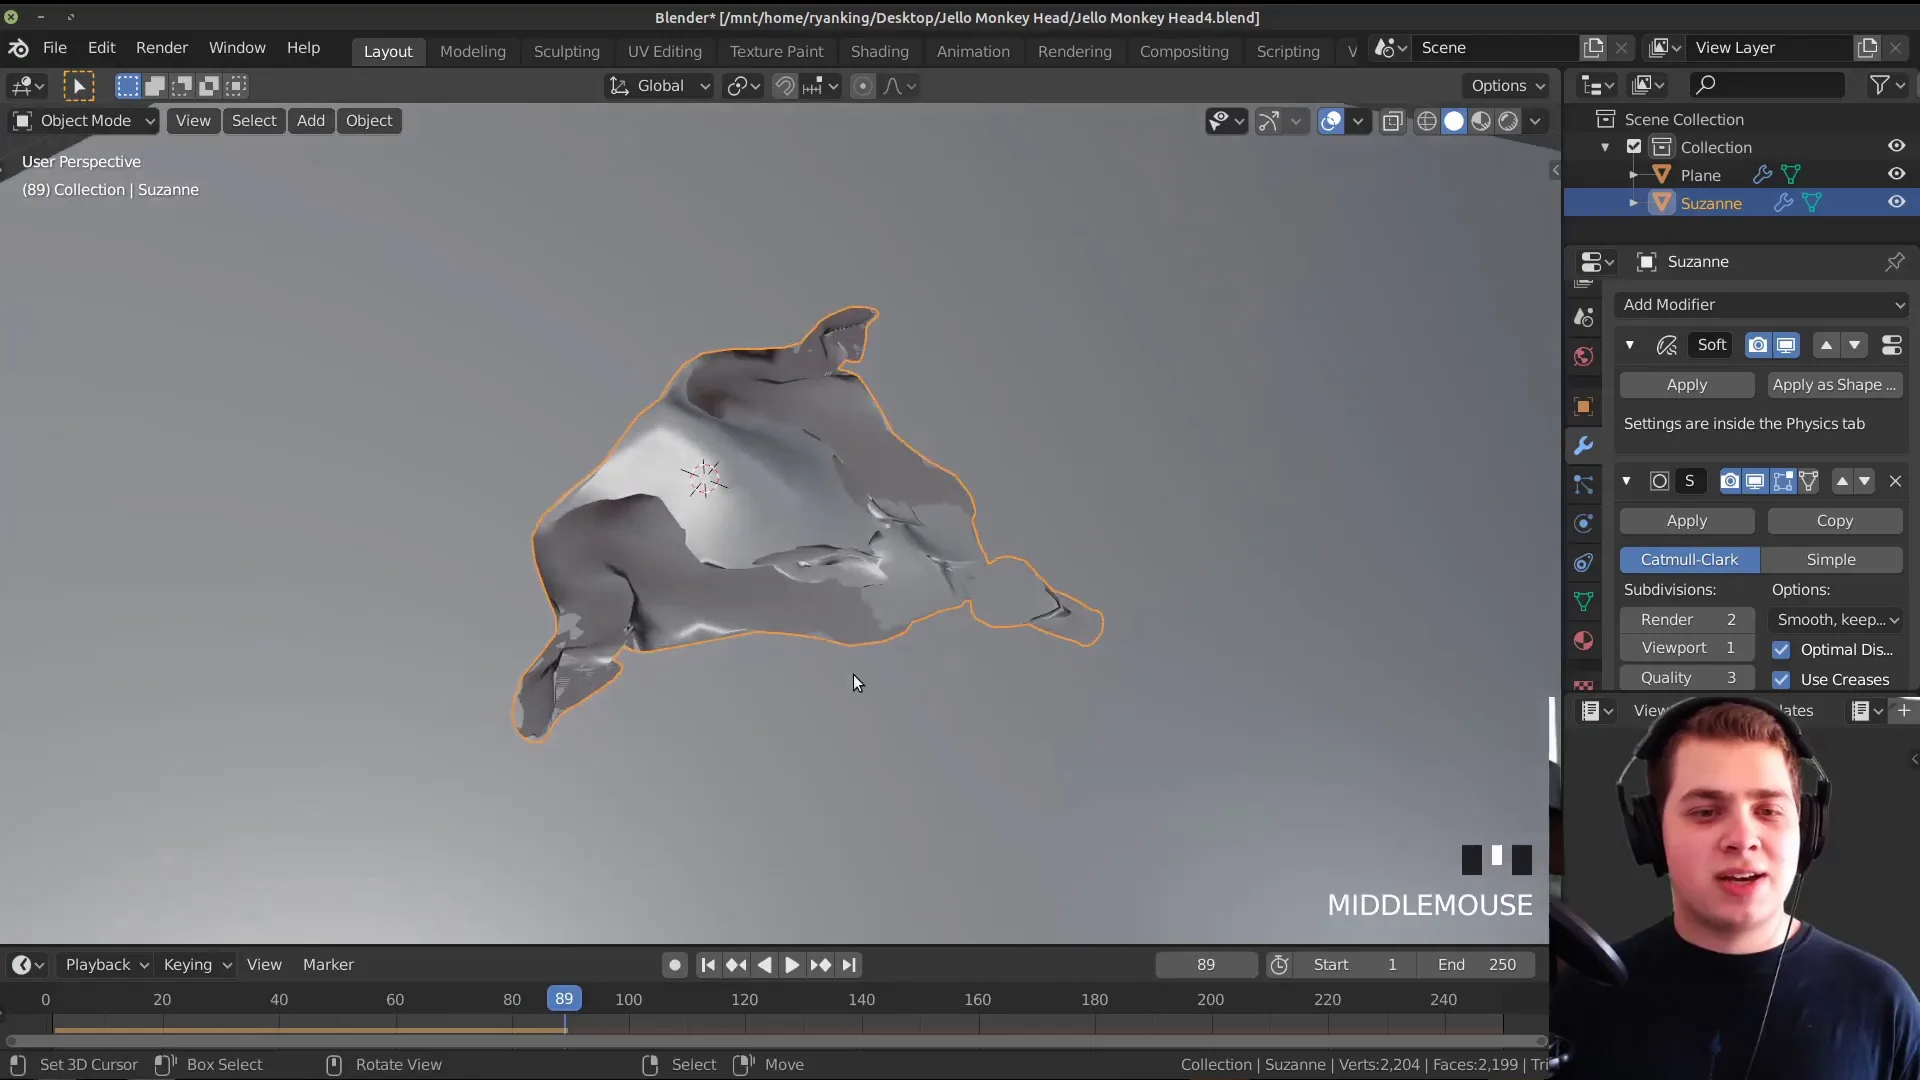Toggle Soft Body modifier render visibility
1920x1080 pixels.
[1758, 345]
